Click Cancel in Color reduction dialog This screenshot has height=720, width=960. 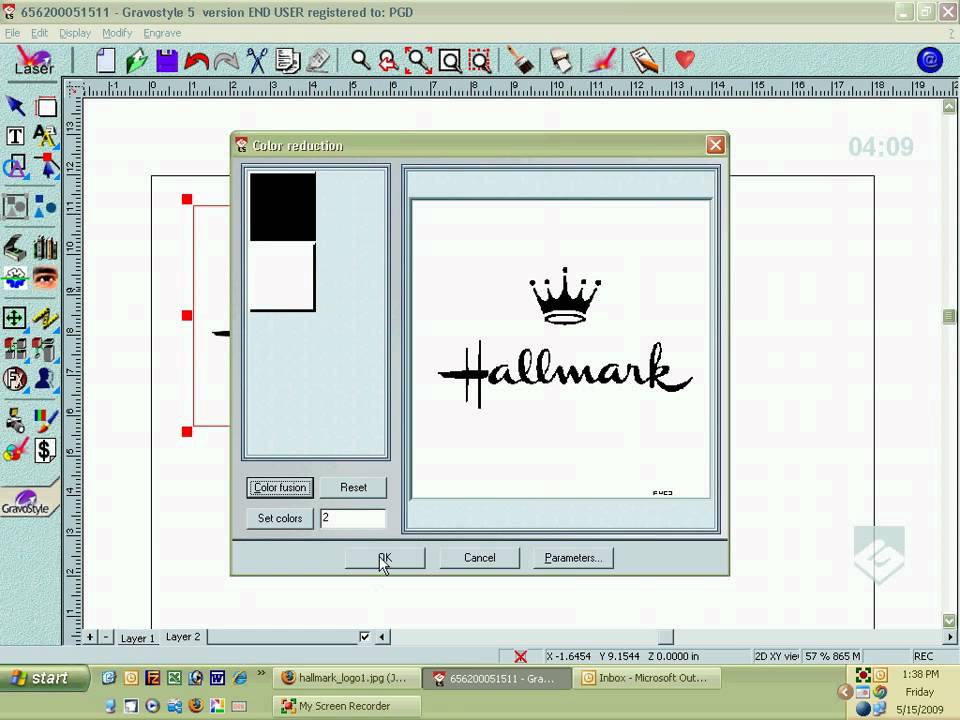pos(479,558)
